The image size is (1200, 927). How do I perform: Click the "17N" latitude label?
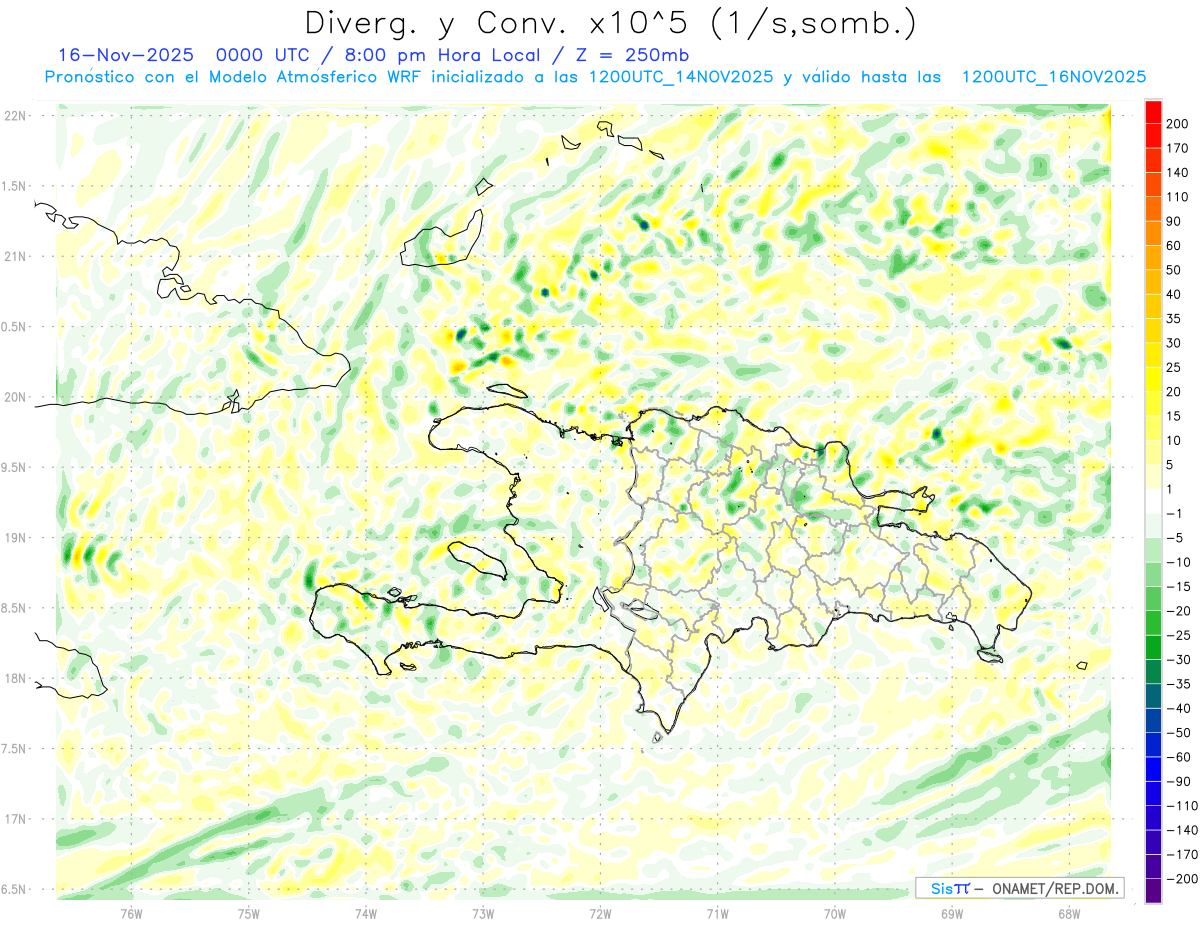[15, 819]
